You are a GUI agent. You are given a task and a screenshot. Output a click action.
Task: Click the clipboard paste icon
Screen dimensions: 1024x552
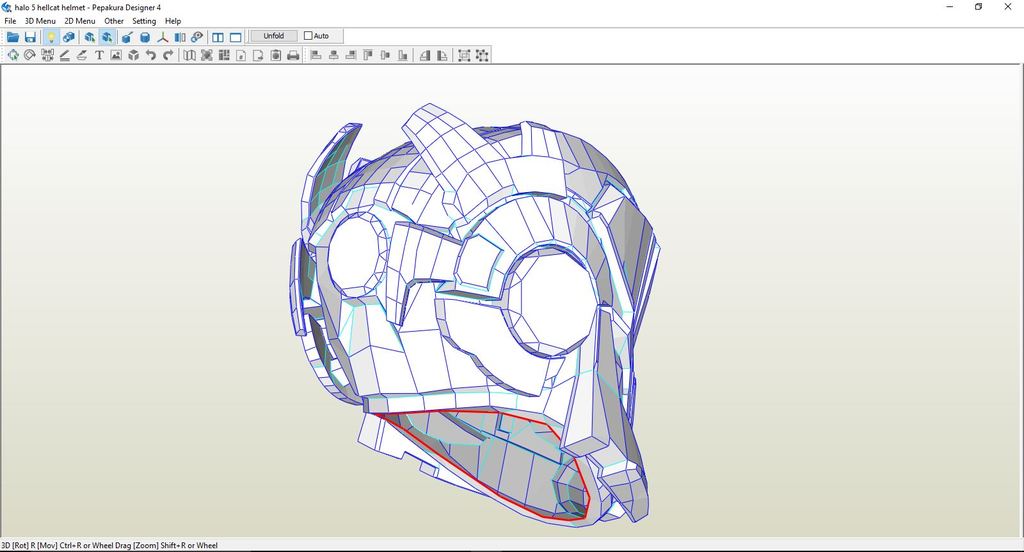[x=276, y=56]
